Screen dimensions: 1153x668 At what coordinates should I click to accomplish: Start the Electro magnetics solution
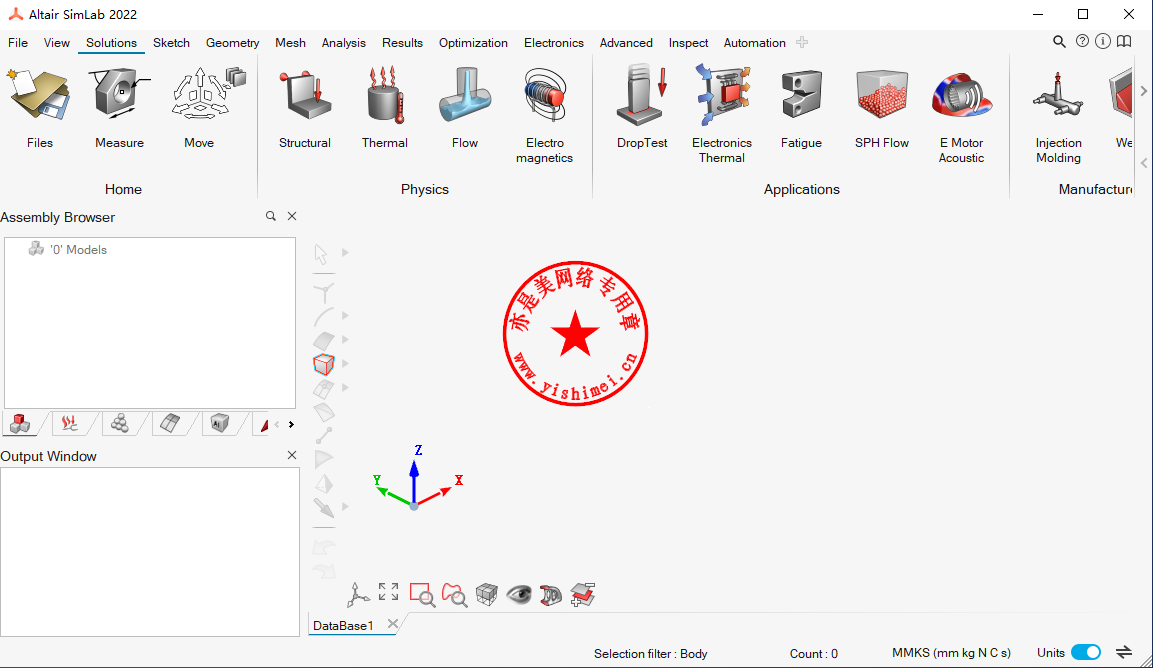point(544,115)
